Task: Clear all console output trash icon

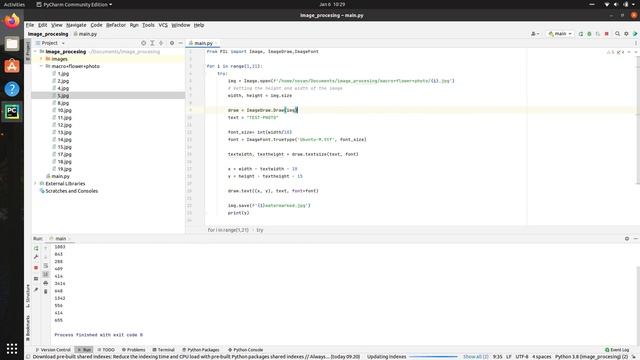Action: pos(46,291)
